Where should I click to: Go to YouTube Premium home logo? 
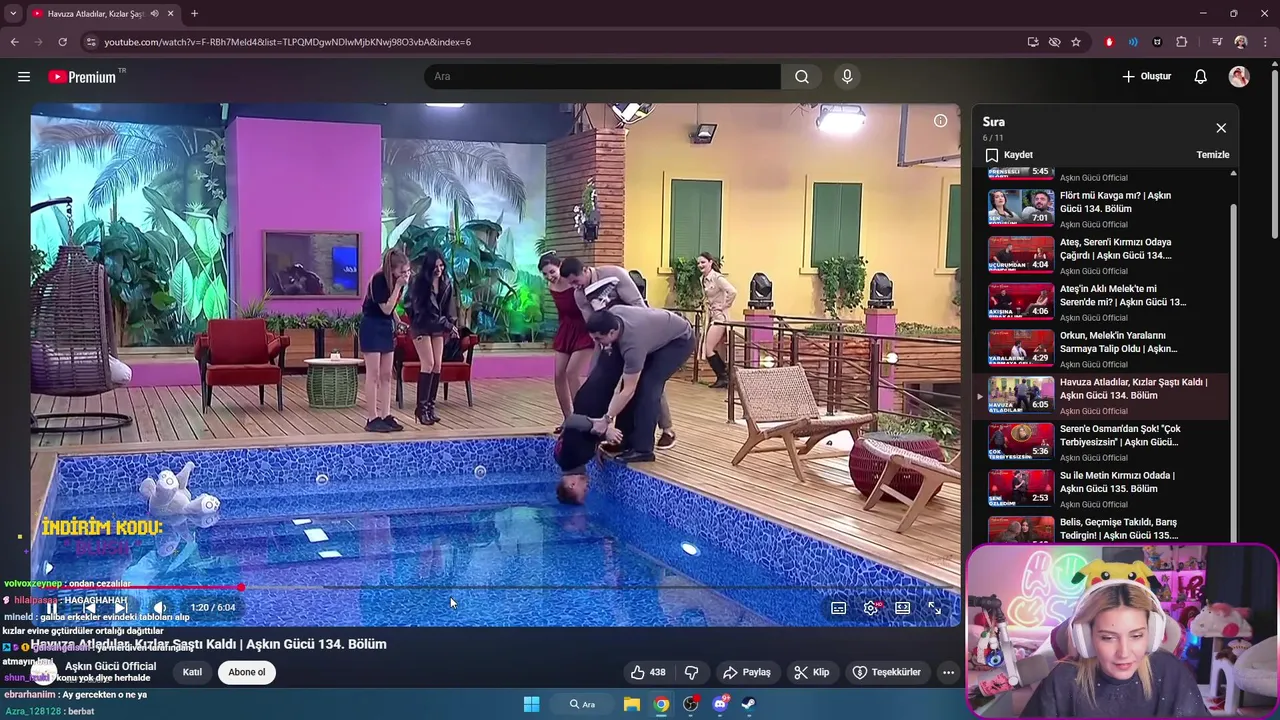point(82,77)
